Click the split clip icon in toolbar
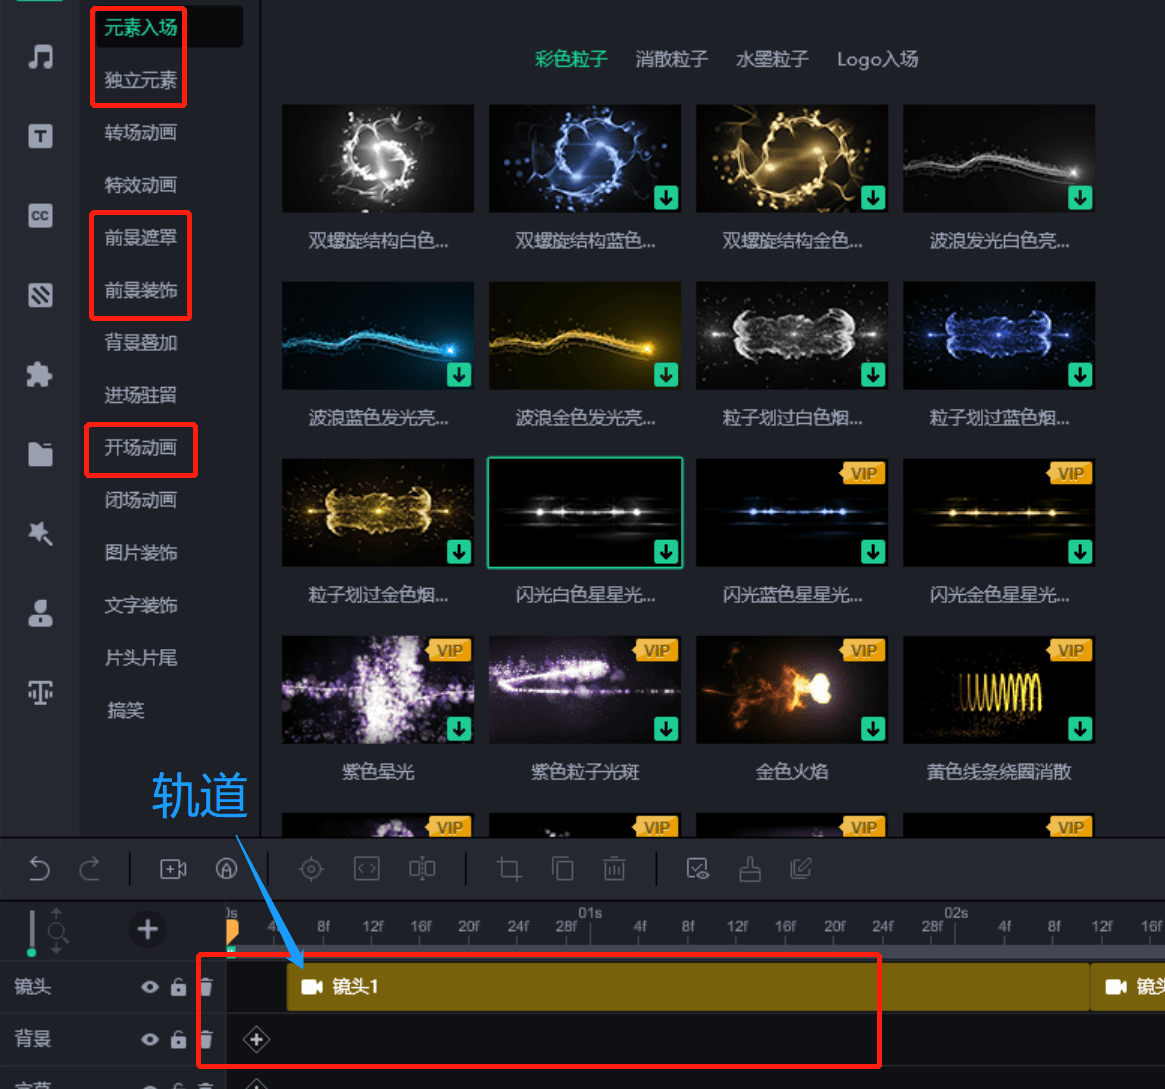 coord(422,868)
